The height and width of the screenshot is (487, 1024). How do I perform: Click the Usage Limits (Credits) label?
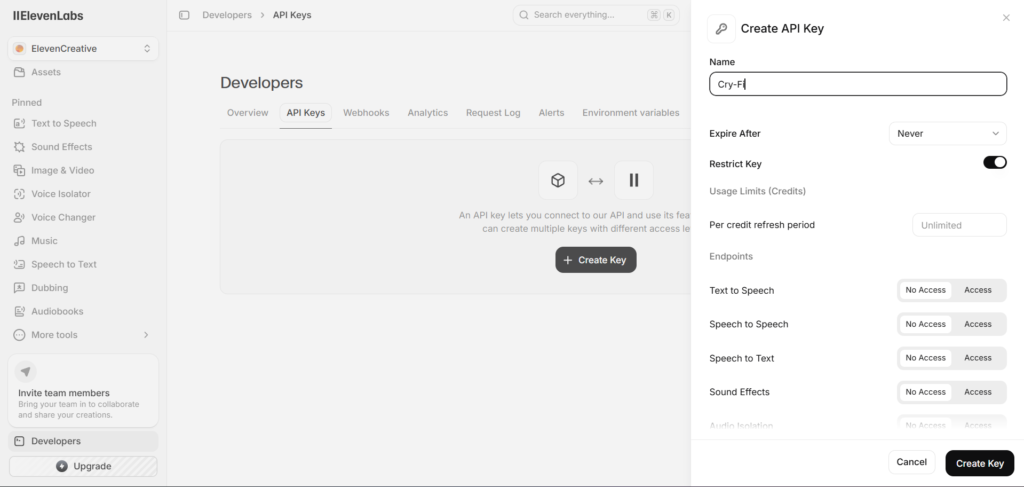click(x=758, y=191)
